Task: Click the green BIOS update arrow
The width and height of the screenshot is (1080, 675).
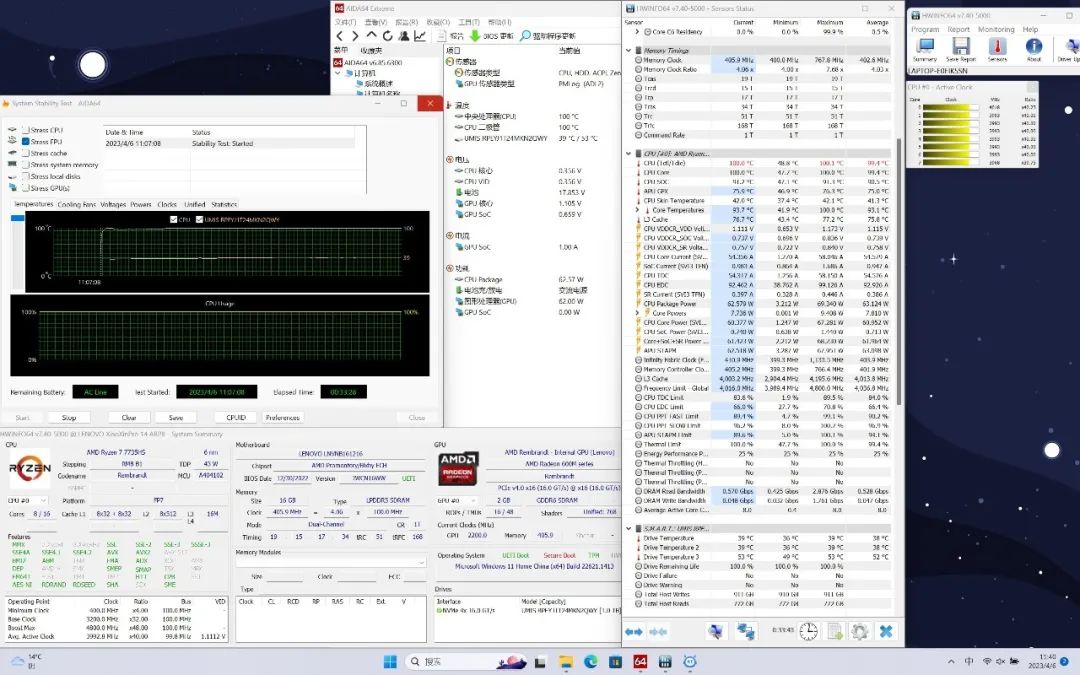Action: click(x=475, y=36)
